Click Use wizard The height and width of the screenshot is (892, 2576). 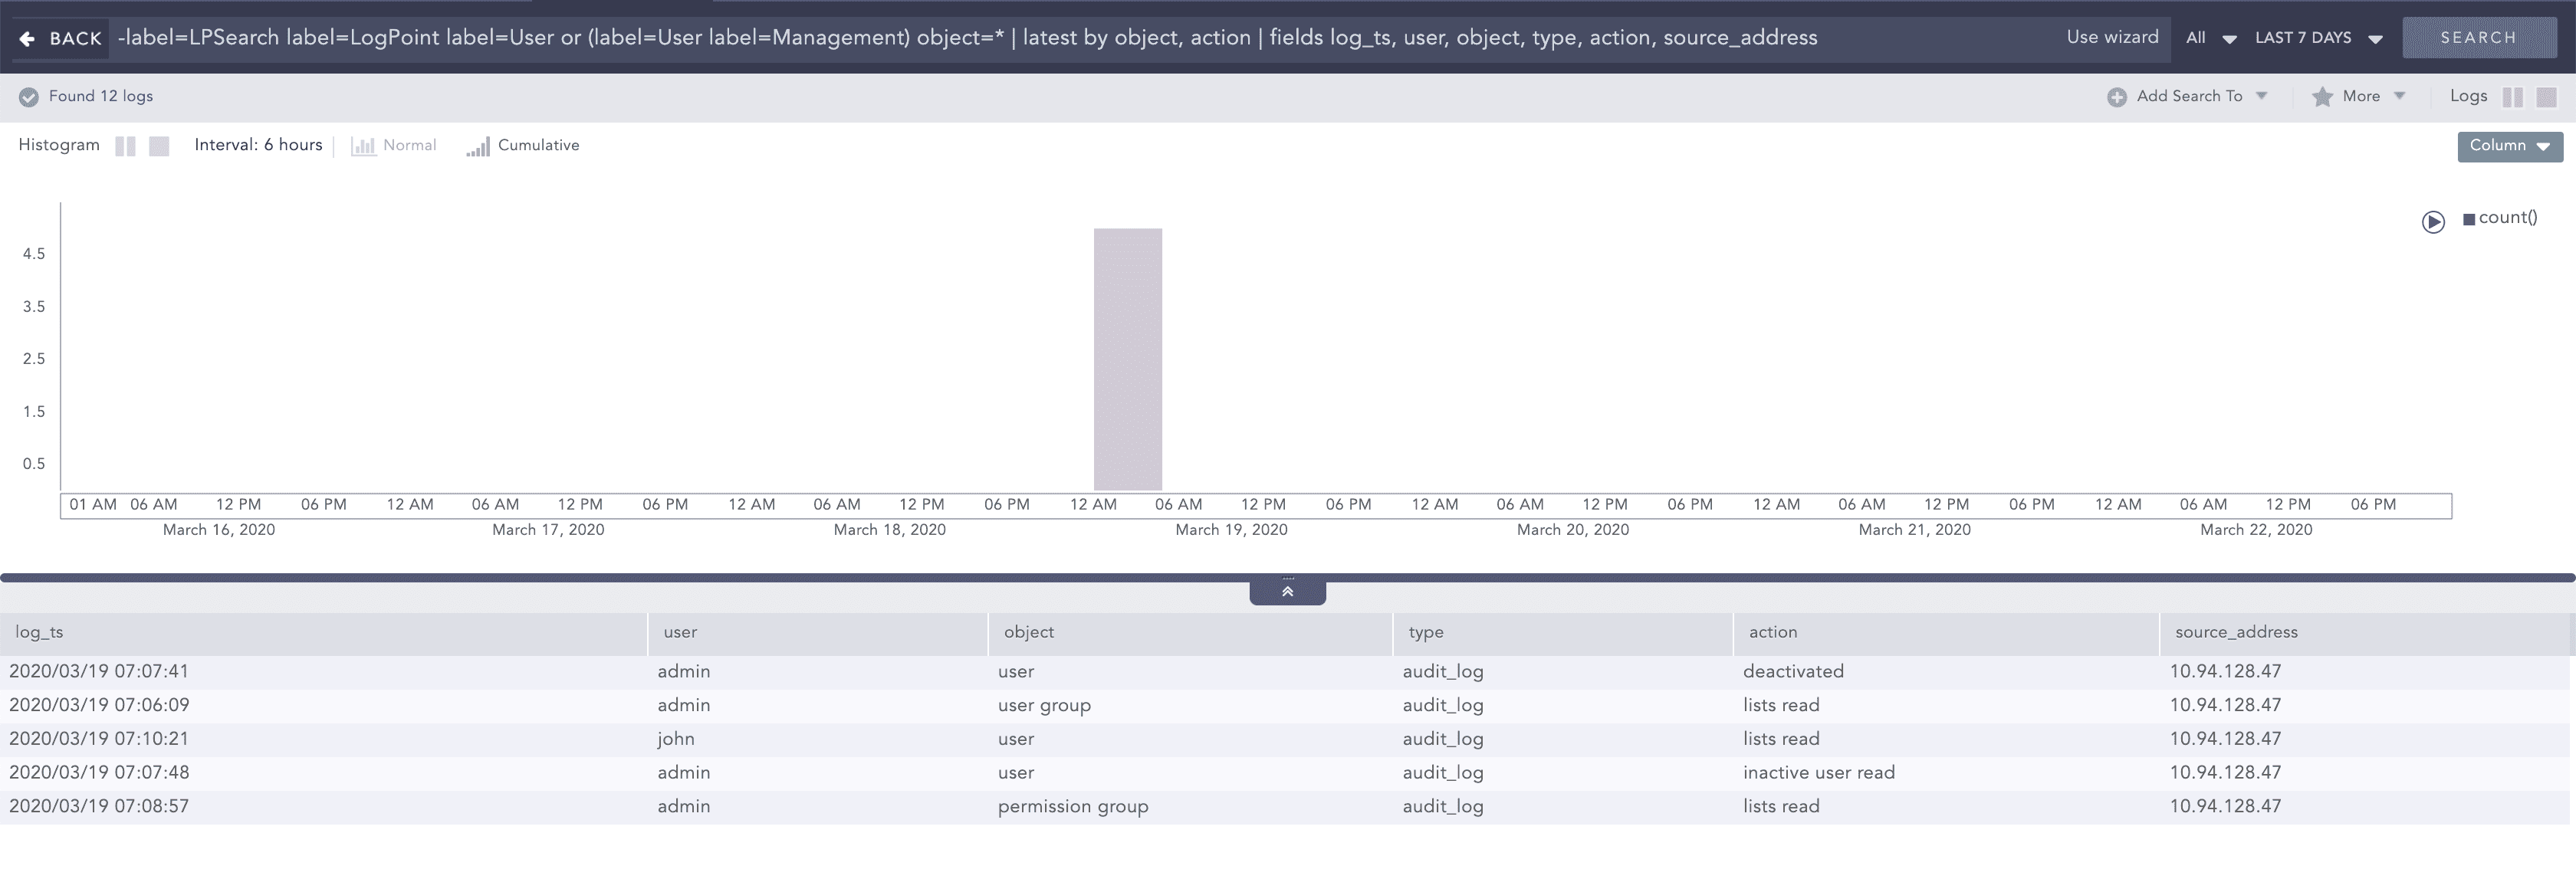2112,37
